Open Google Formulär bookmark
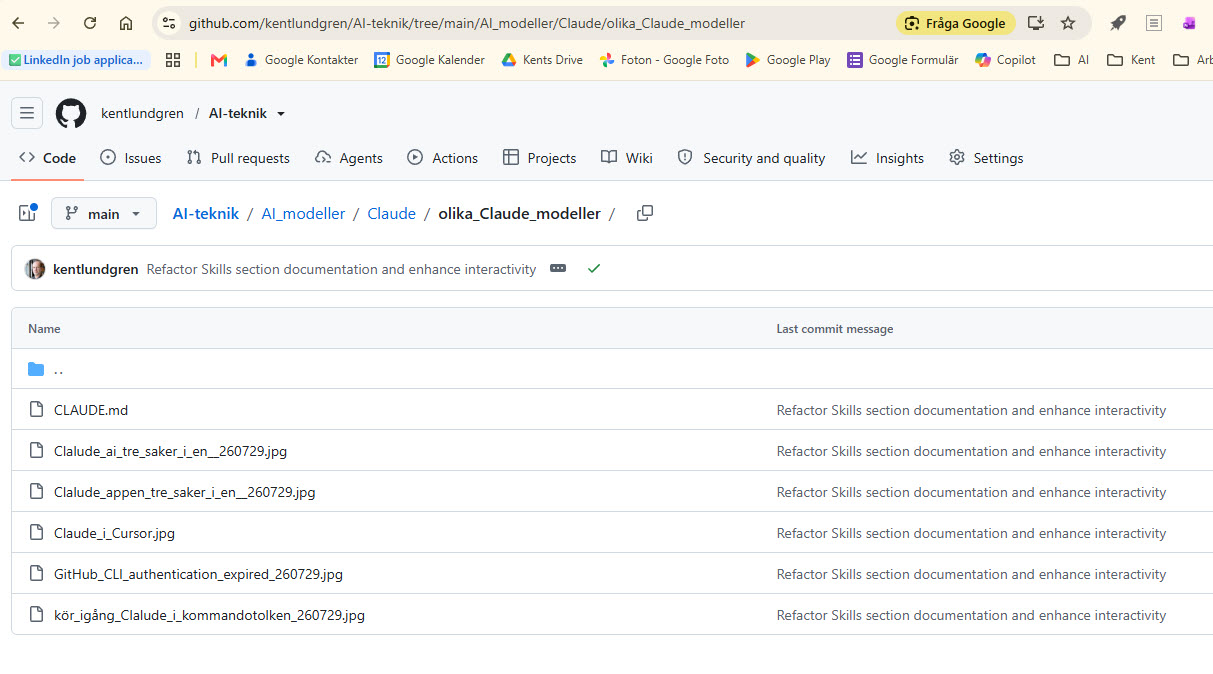The width and height of the screenshot is (1213, 674). click(903, 60)
